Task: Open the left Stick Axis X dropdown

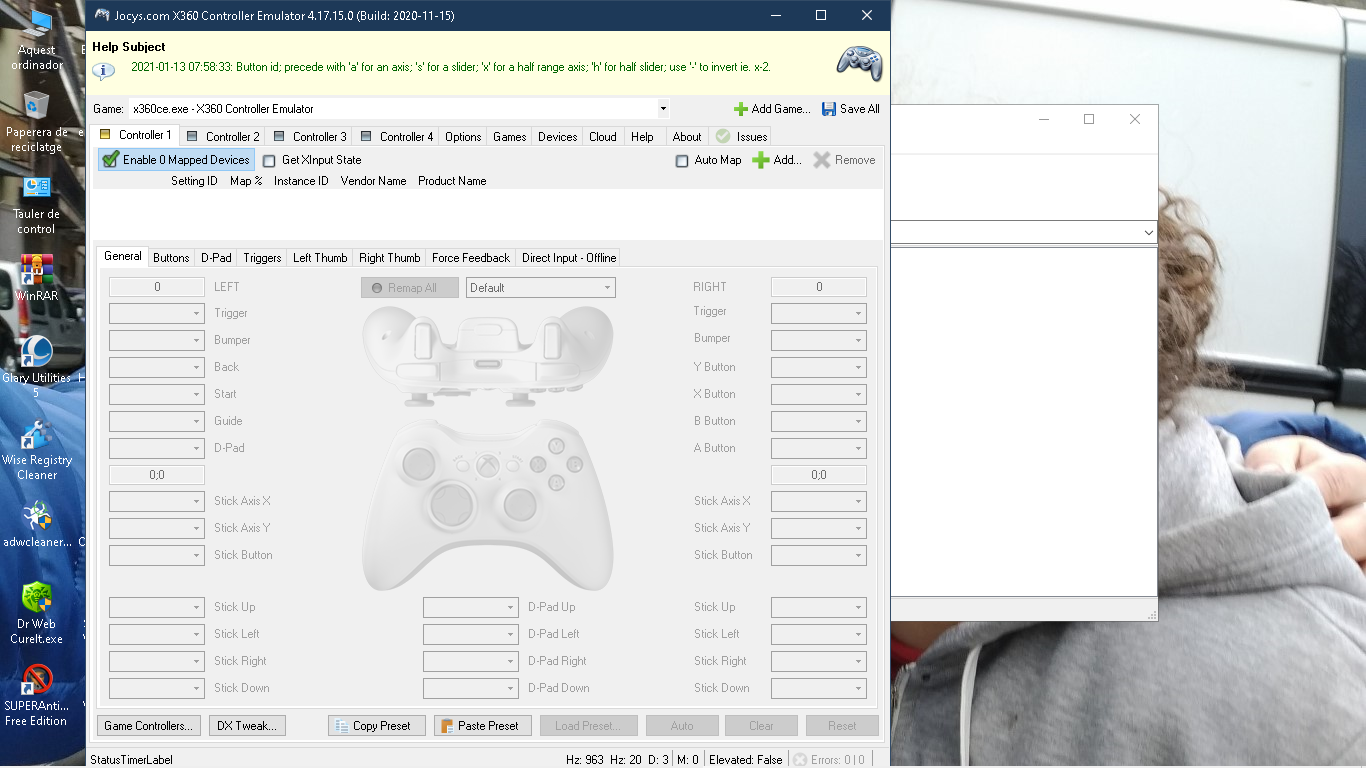Action: [x=157, y=502]
